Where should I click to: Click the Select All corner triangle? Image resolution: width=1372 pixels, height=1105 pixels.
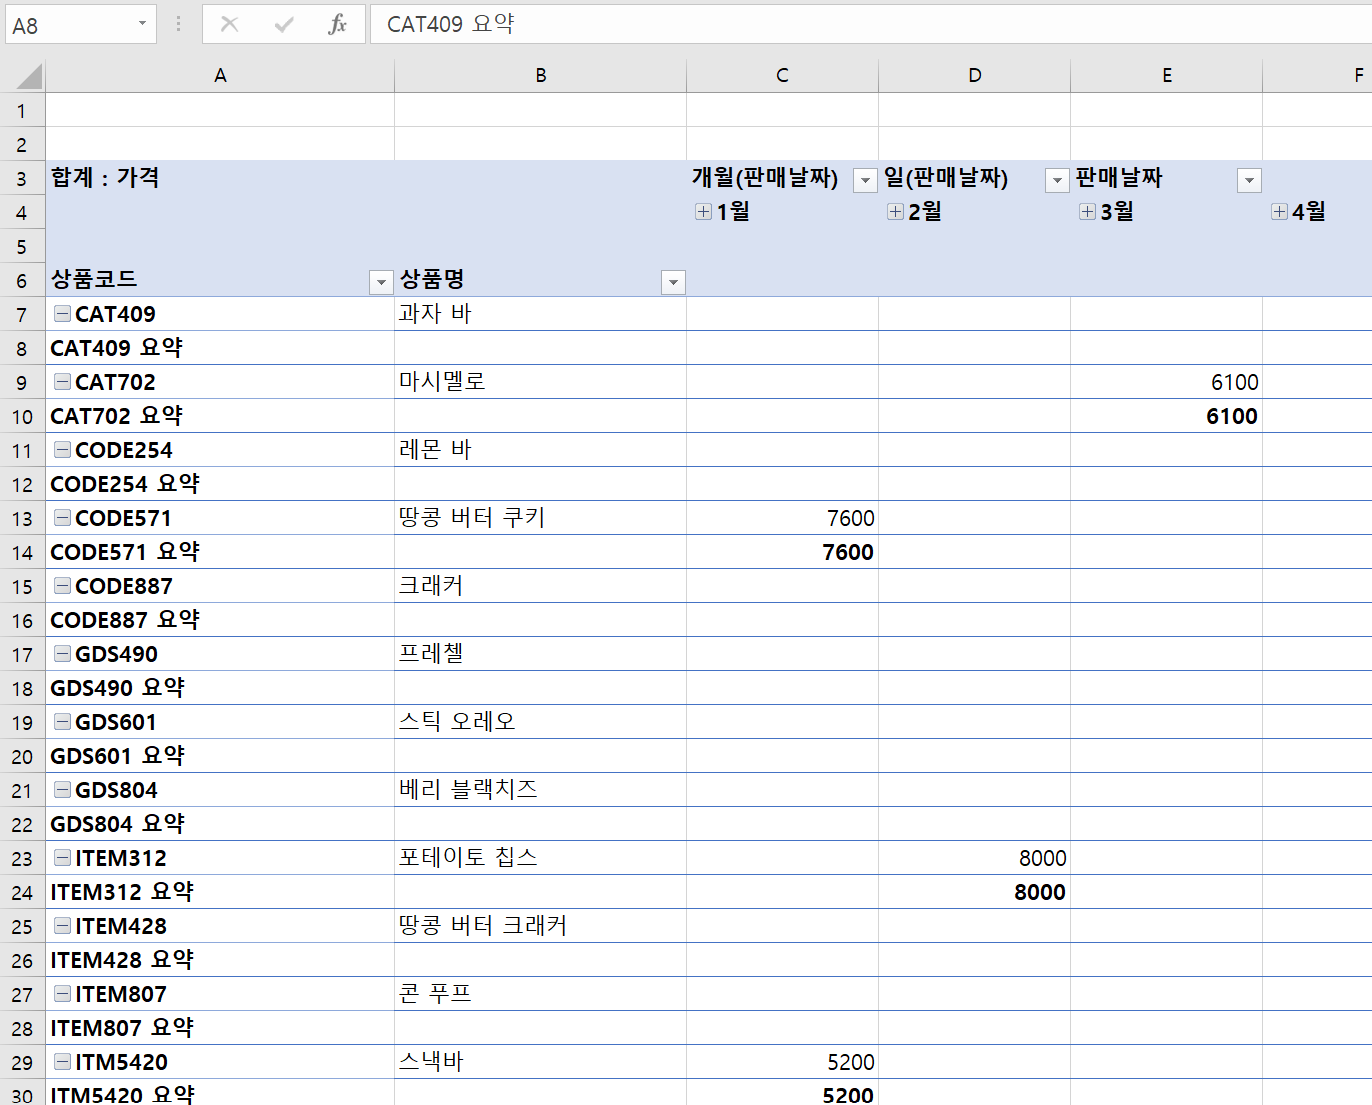coord(29,76)
